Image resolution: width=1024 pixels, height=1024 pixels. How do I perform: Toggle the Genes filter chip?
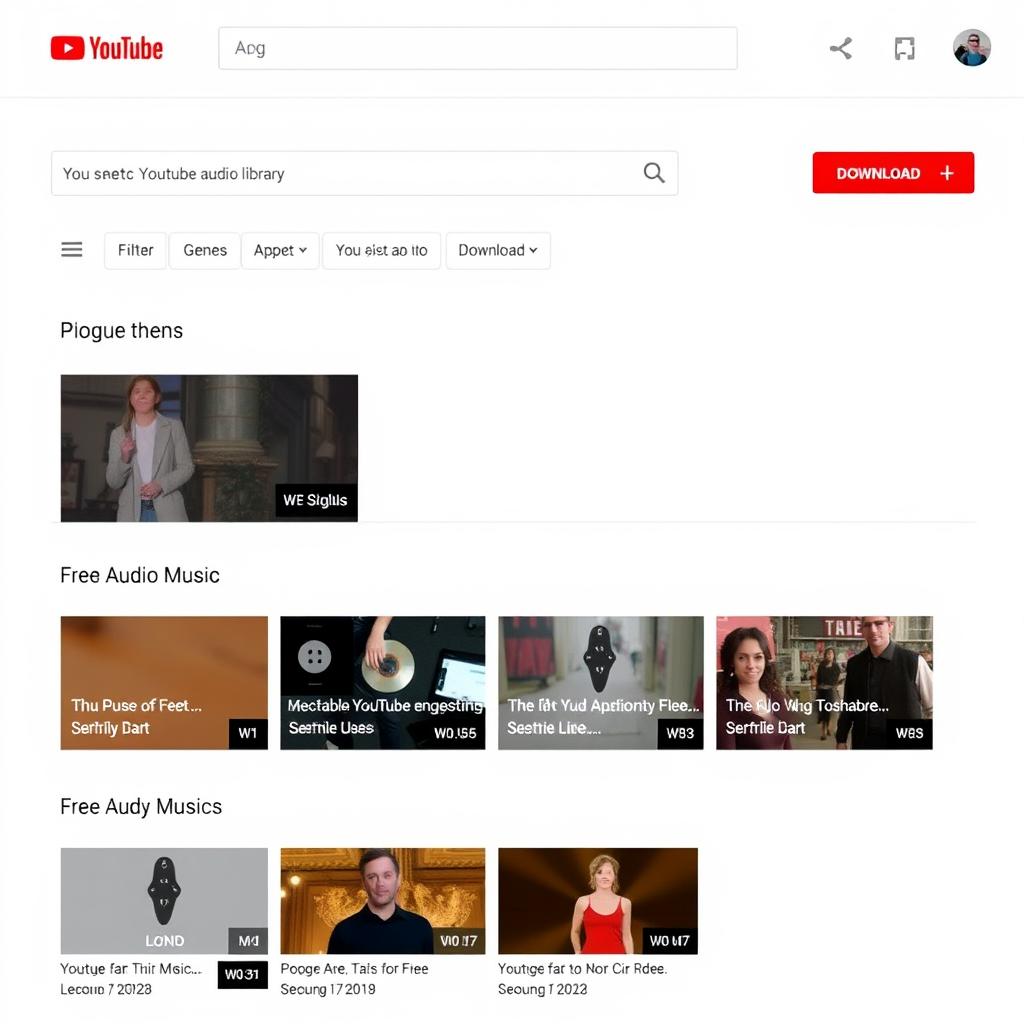coord(204,250)
